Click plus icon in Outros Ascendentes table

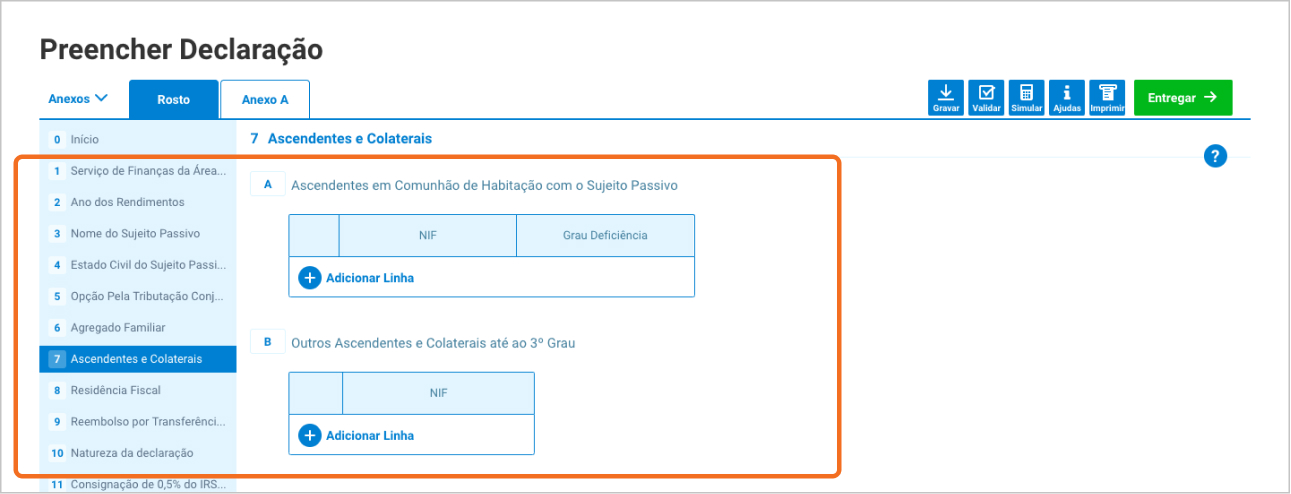point(310,436)
